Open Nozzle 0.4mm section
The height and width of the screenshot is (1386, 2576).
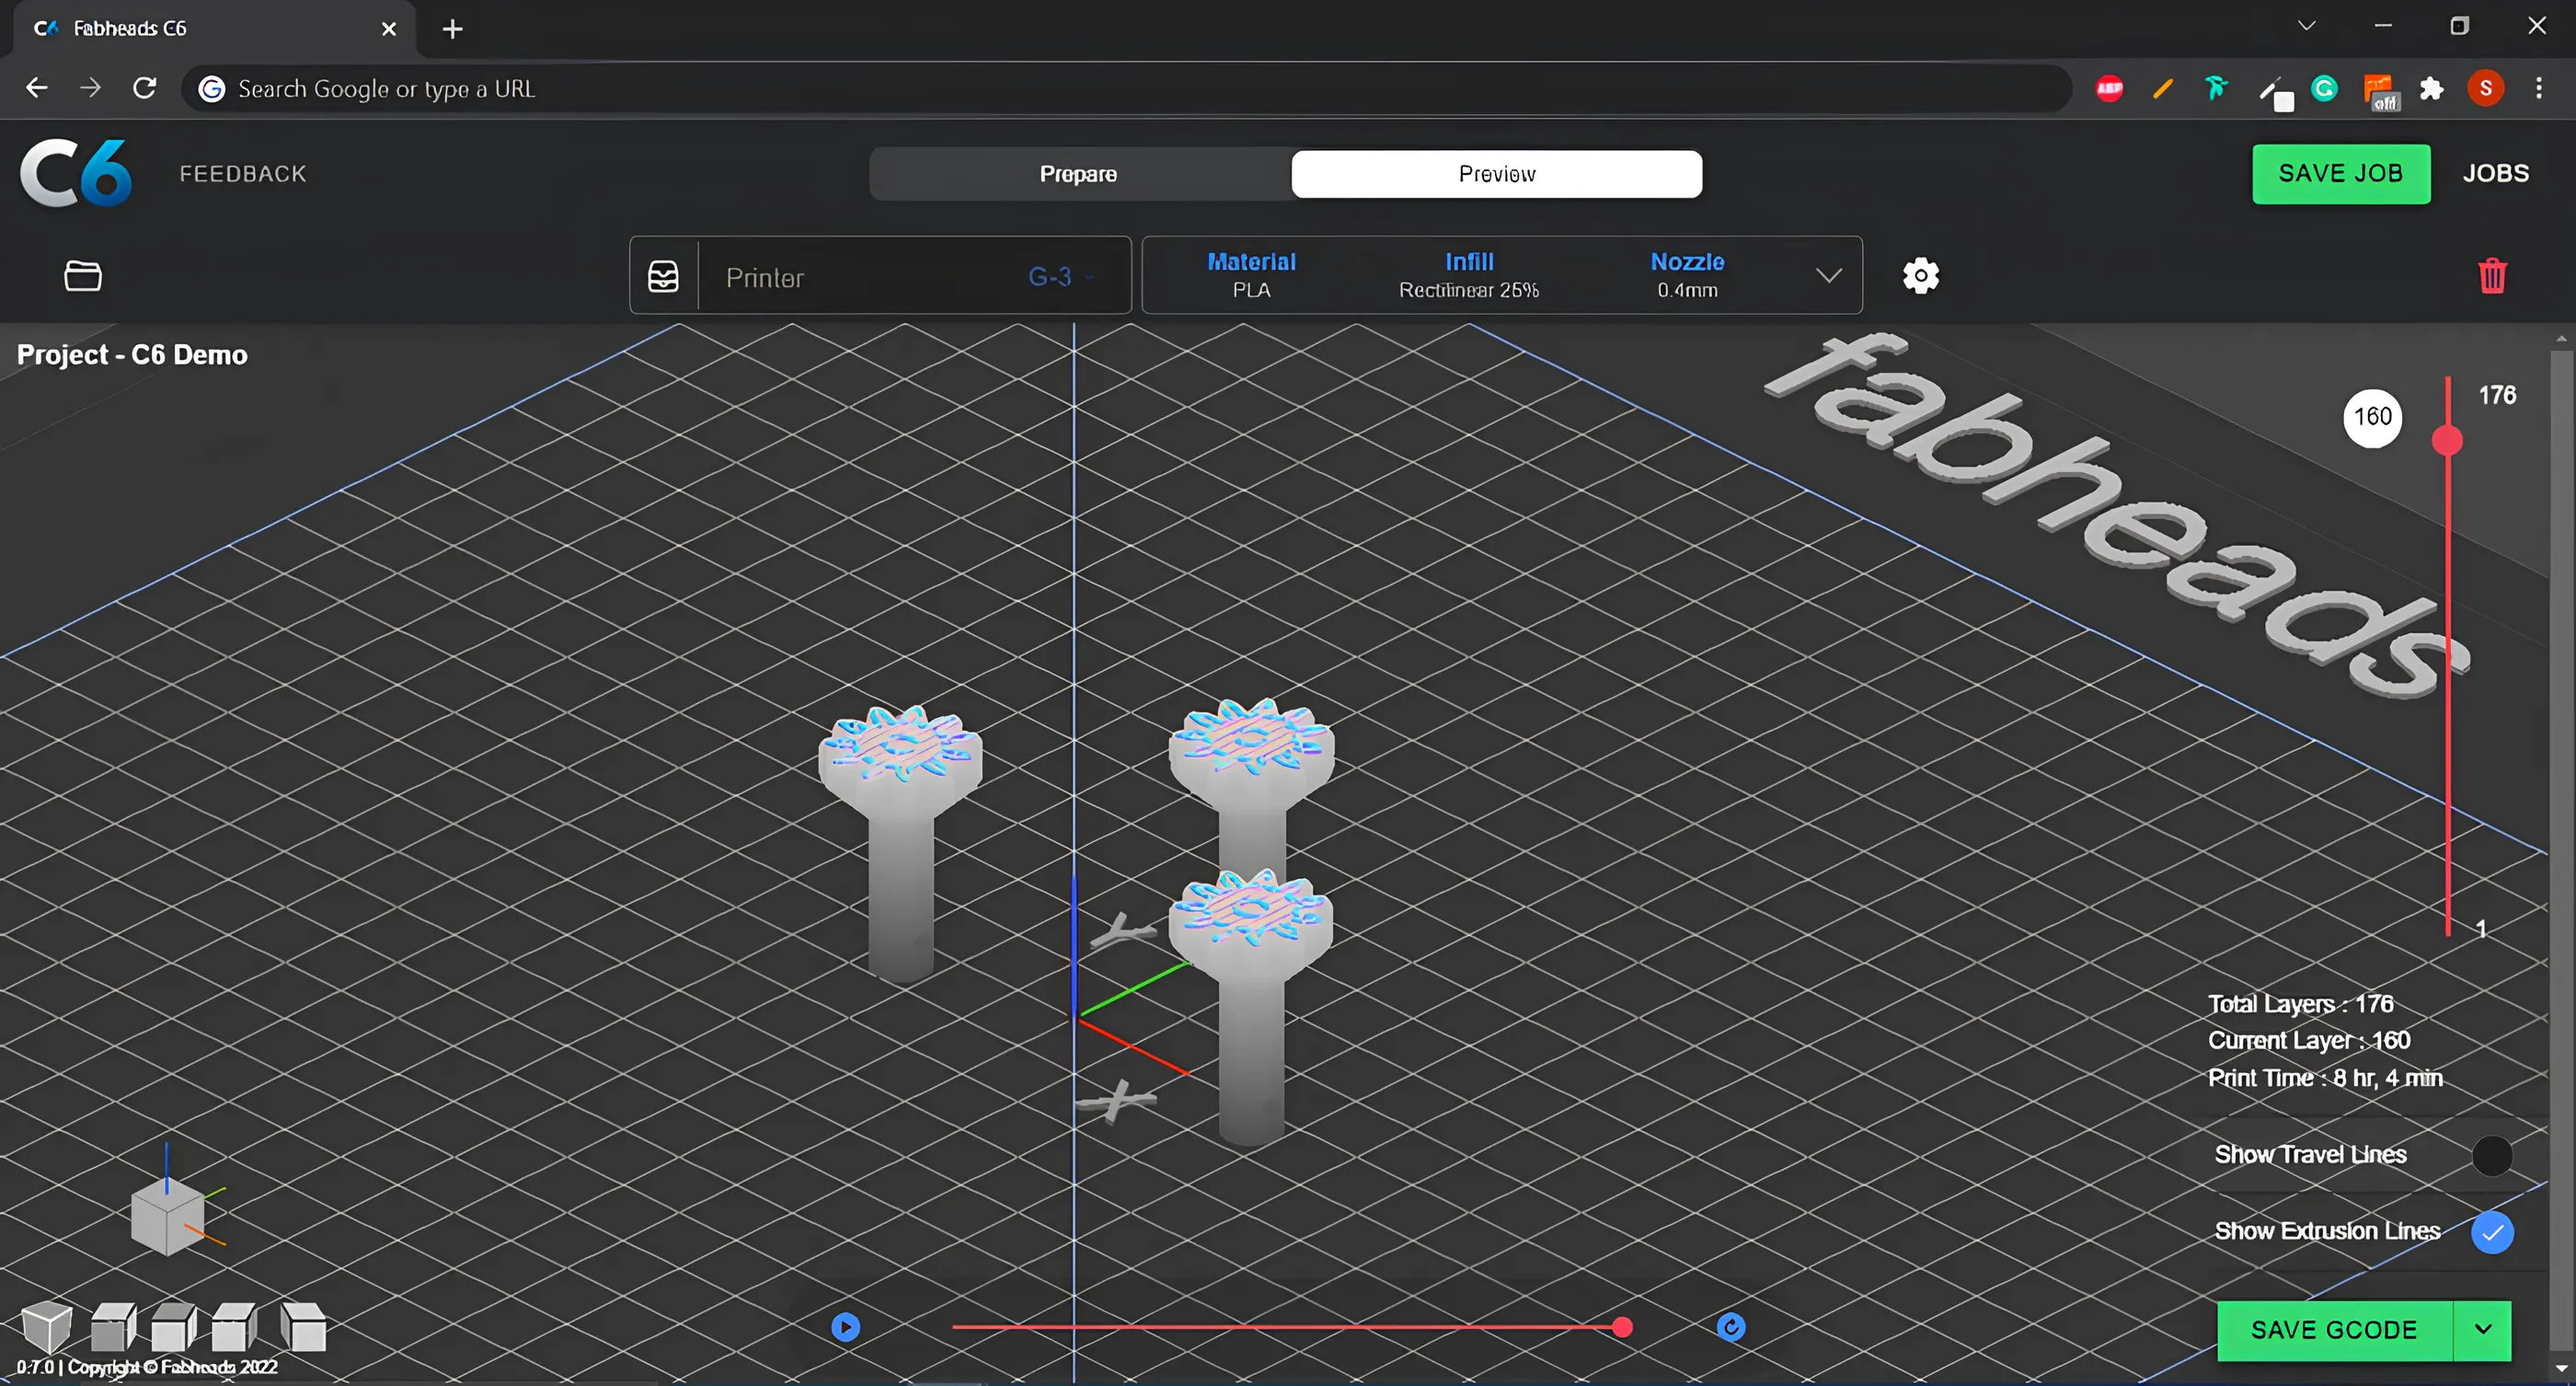1687,275
